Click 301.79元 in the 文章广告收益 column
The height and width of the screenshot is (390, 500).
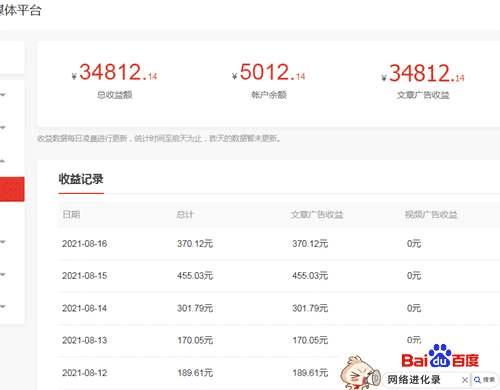point(310,308)
